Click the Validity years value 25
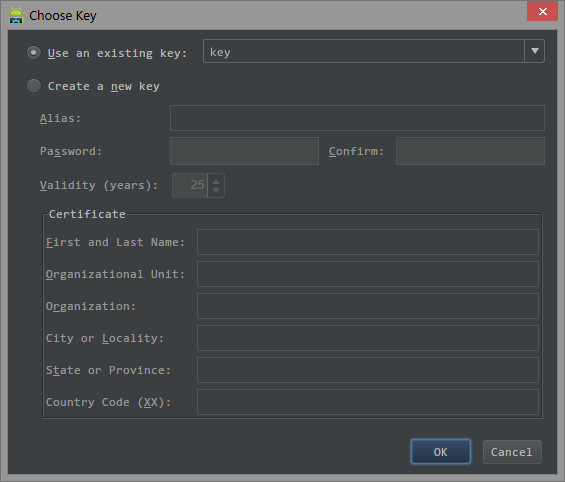Screen dimensions: 565x482 pos(190,185)
